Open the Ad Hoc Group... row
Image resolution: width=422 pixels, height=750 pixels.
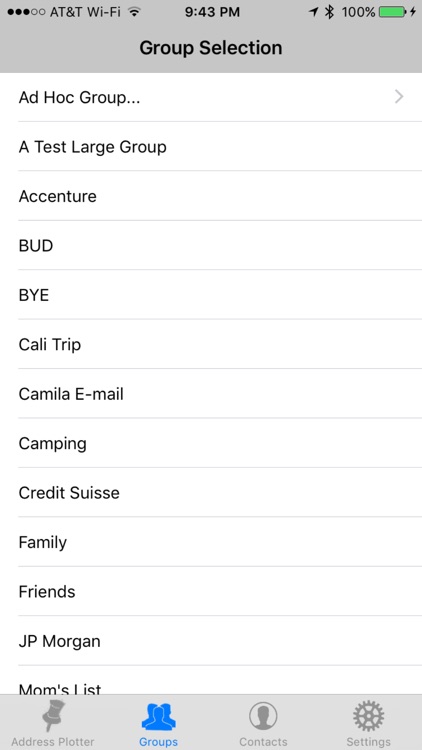click(x=211, y=97)
